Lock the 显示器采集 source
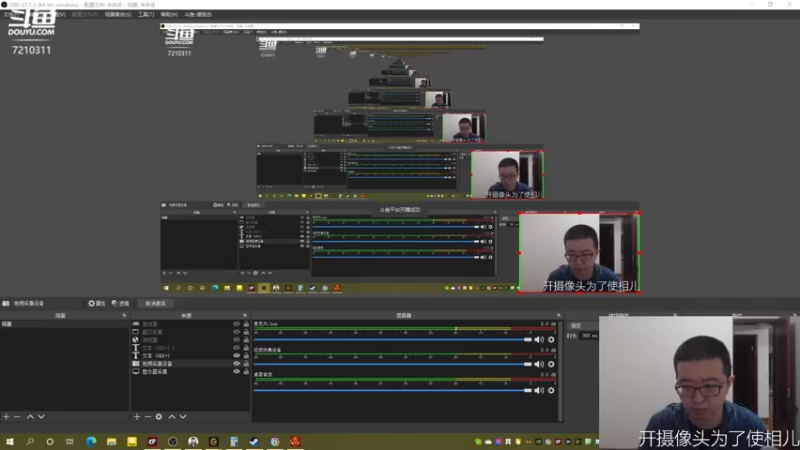Viewport: 800px width, 450px height. point(246,372)
